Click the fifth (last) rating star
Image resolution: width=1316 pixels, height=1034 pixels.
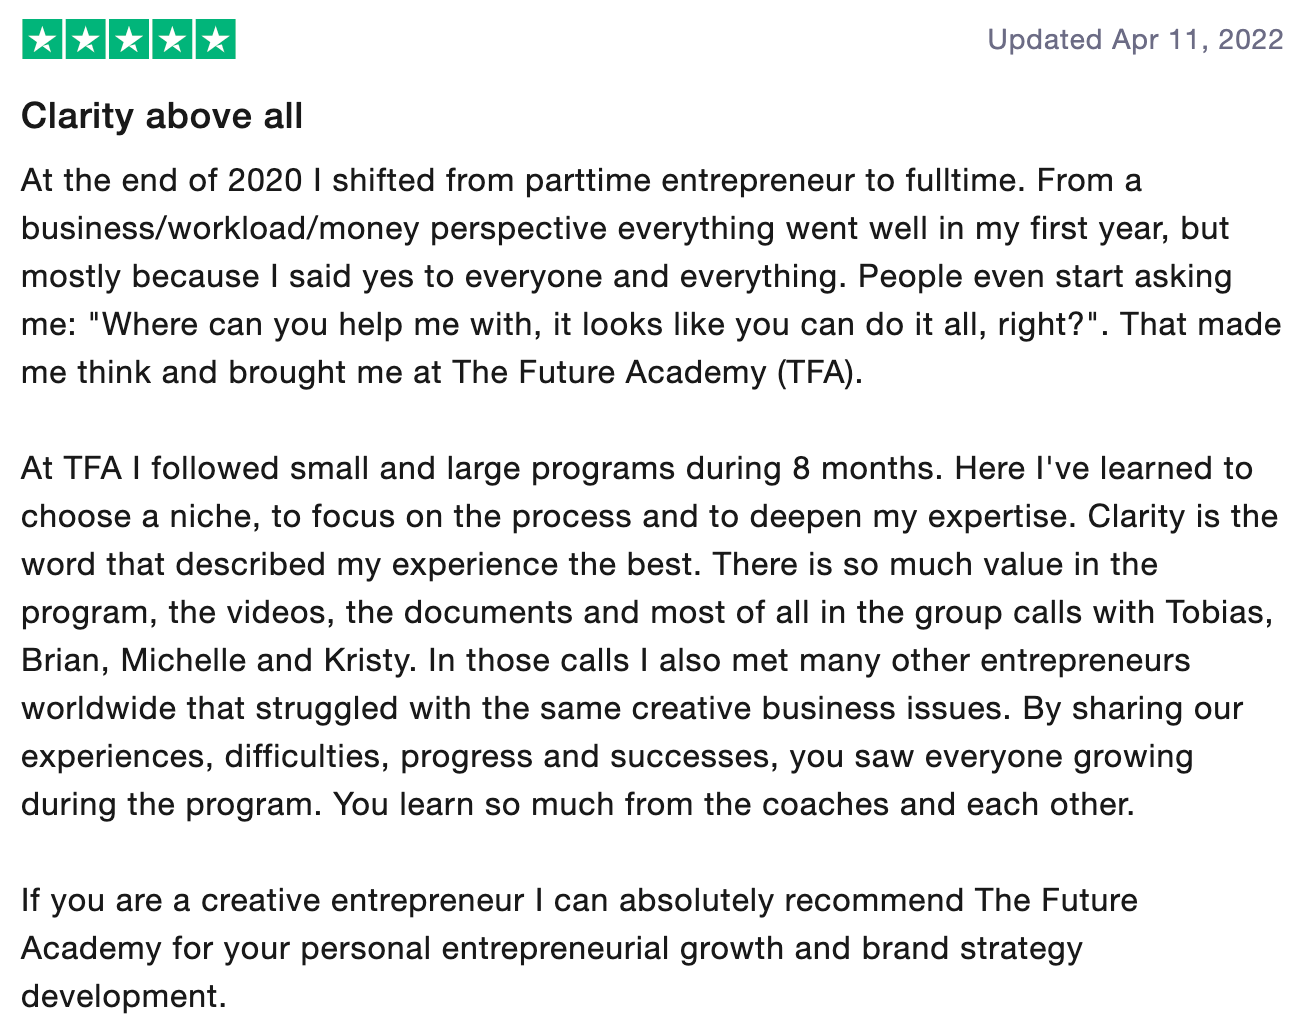click(214, 40)
